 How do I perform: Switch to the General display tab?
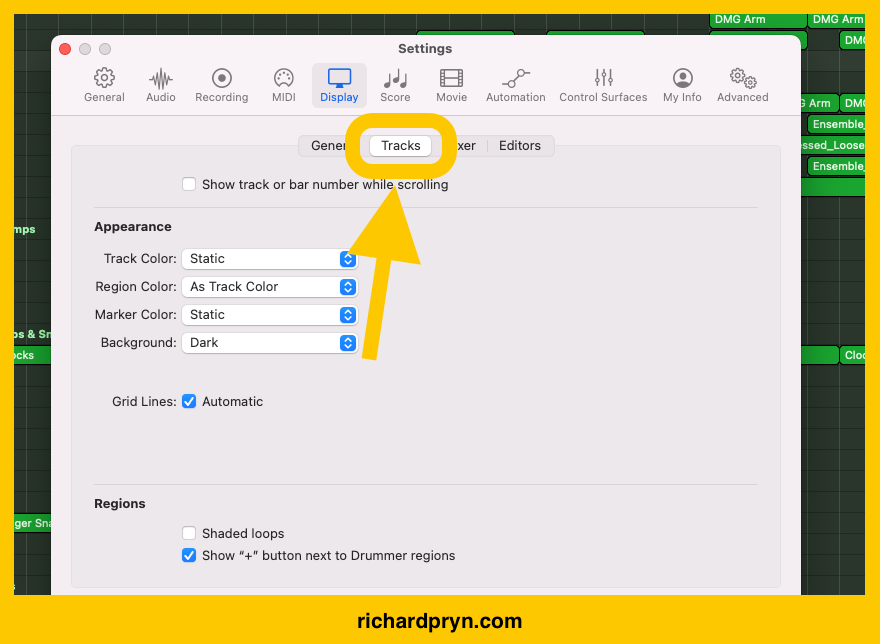[x=329, y=145]
